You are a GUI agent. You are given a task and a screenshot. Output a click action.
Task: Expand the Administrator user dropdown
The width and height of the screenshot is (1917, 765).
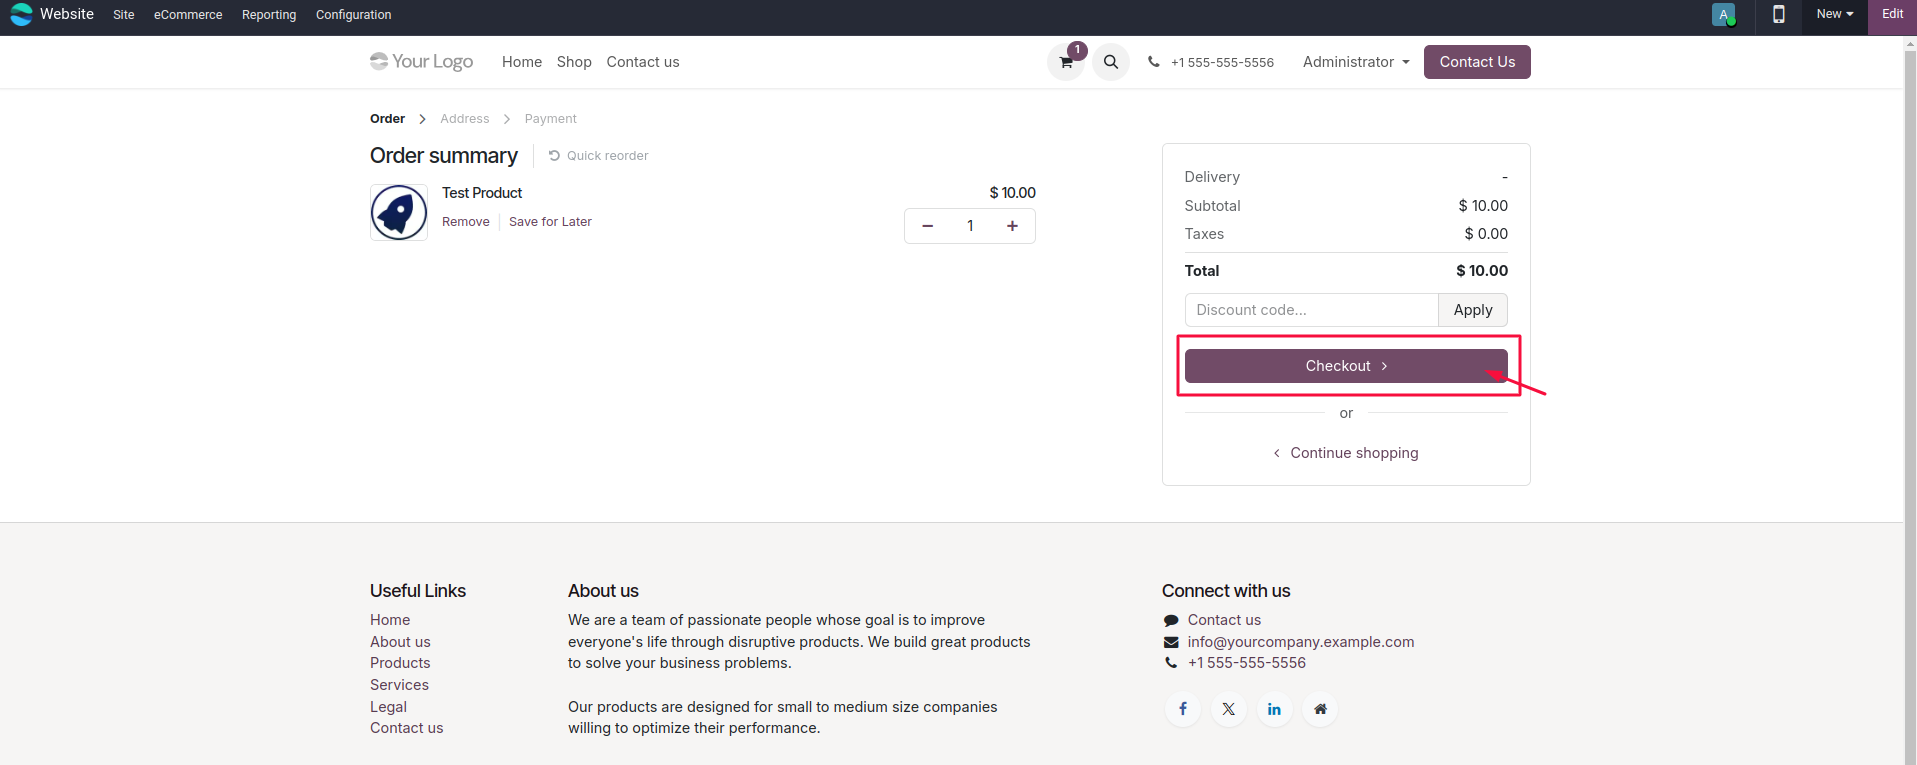point(1355,62)
